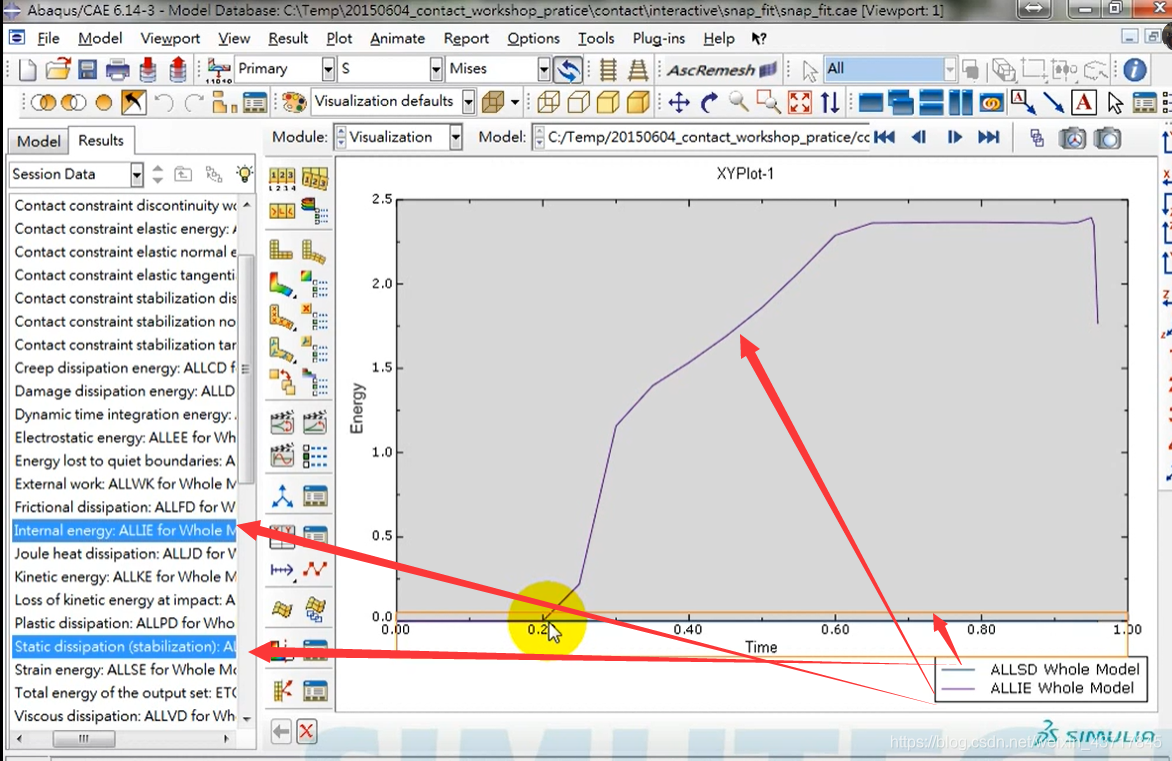Toggle the replace selected display group icon
Viewport: 1172px width, 761px height.
43,102
